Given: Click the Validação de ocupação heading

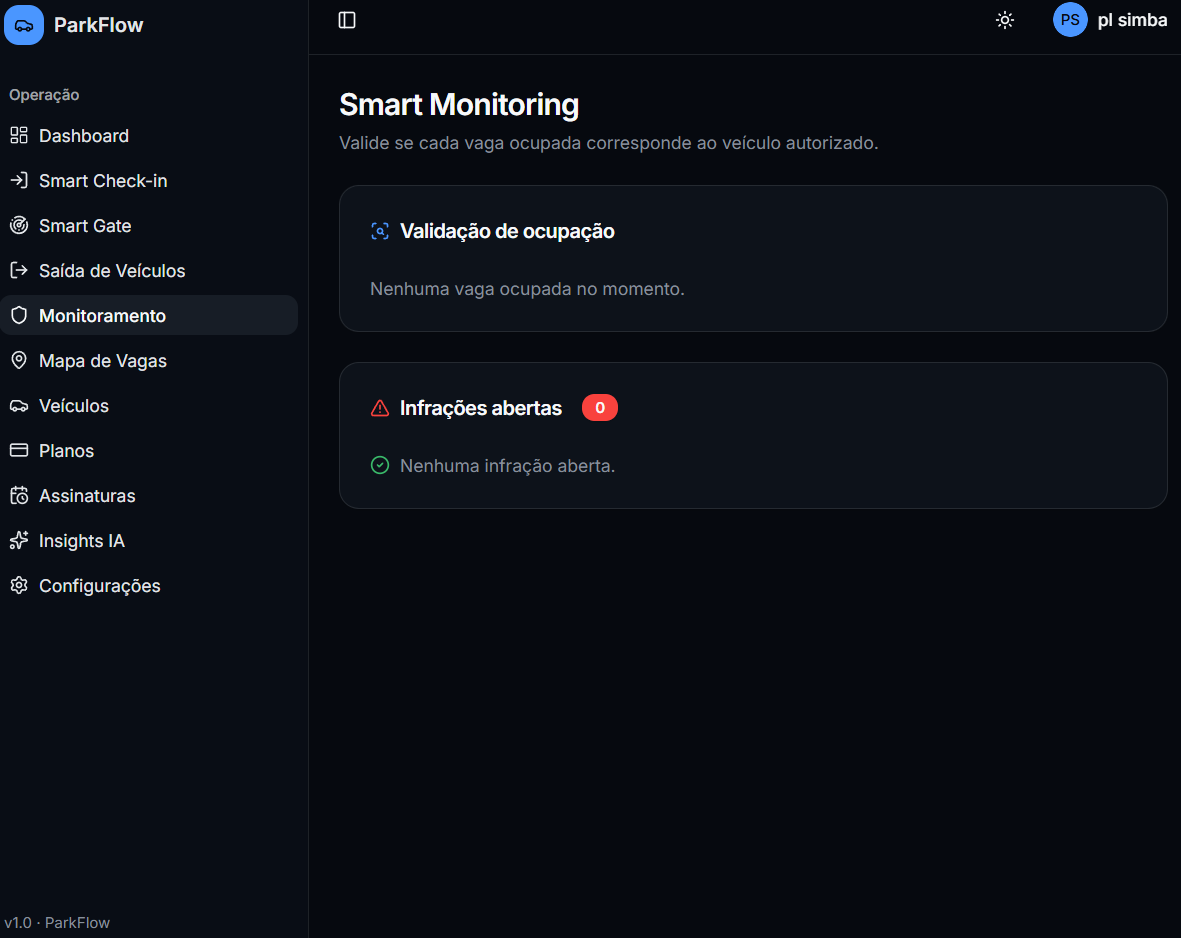Looking at the screenshot, I should click(x=507, y=231).
